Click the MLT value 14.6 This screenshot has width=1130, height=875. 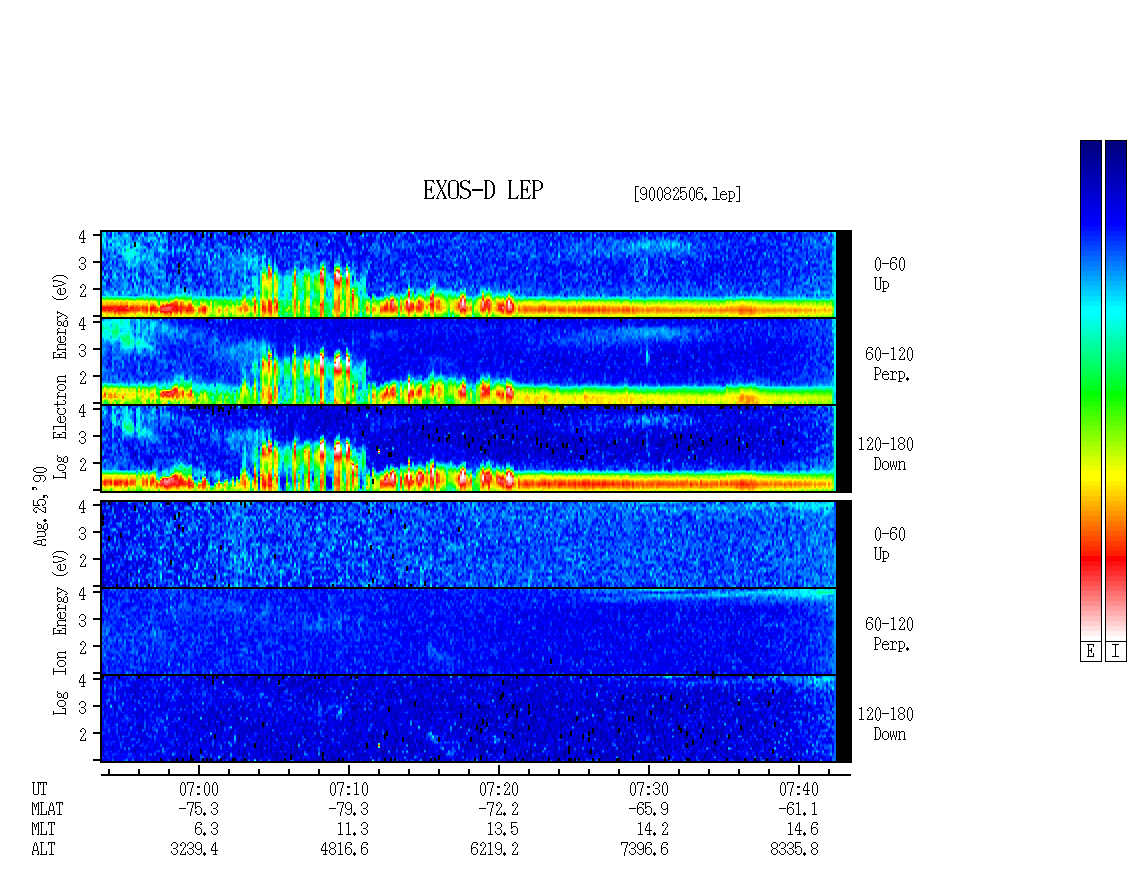(802, 830)
